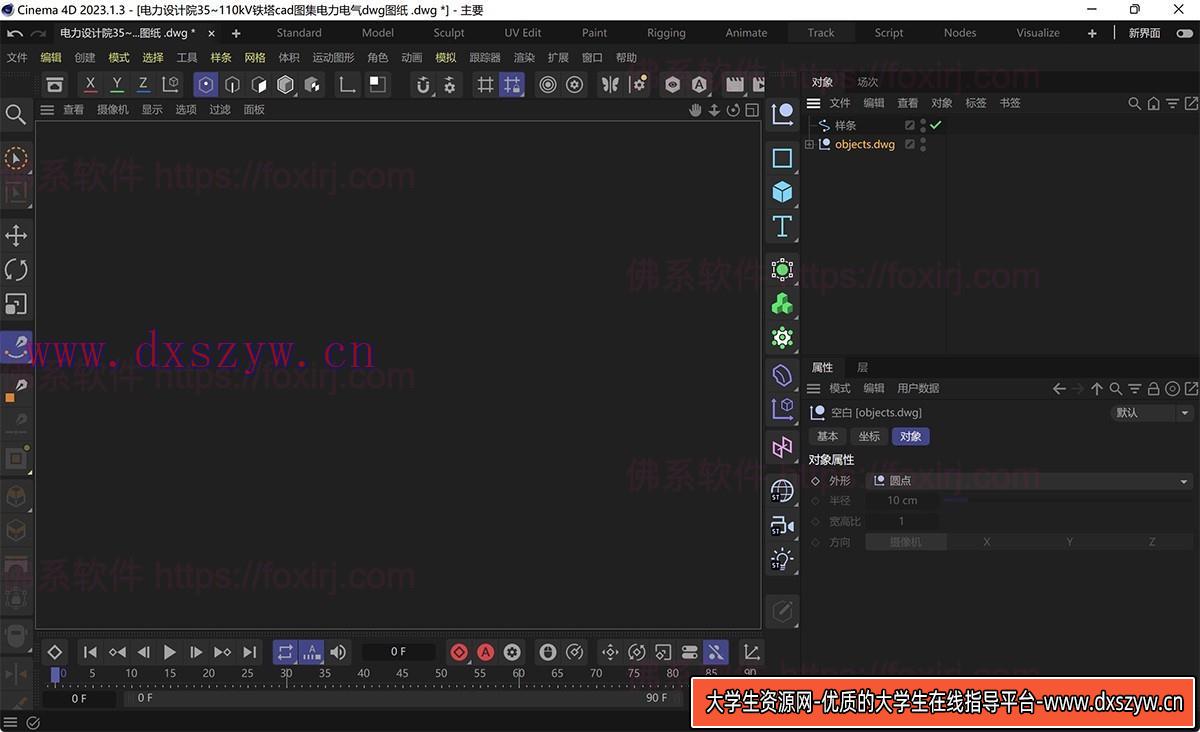The width and height of the screenshot is (1200, 732).
Task: Select the active spline pen tool
Action: click(x=16, y=347)
